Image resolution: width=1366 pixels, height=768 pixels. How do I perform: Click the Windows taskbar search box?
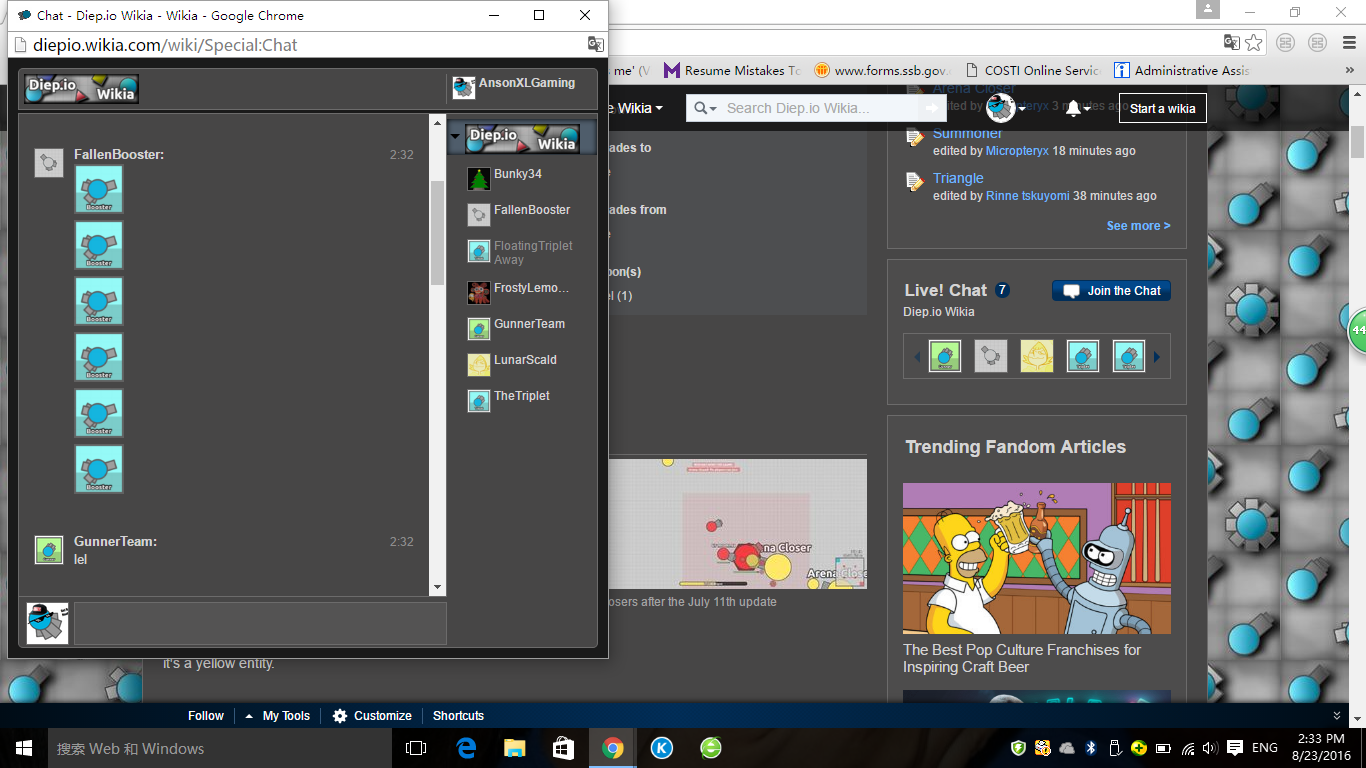click(x=219, y=748)
